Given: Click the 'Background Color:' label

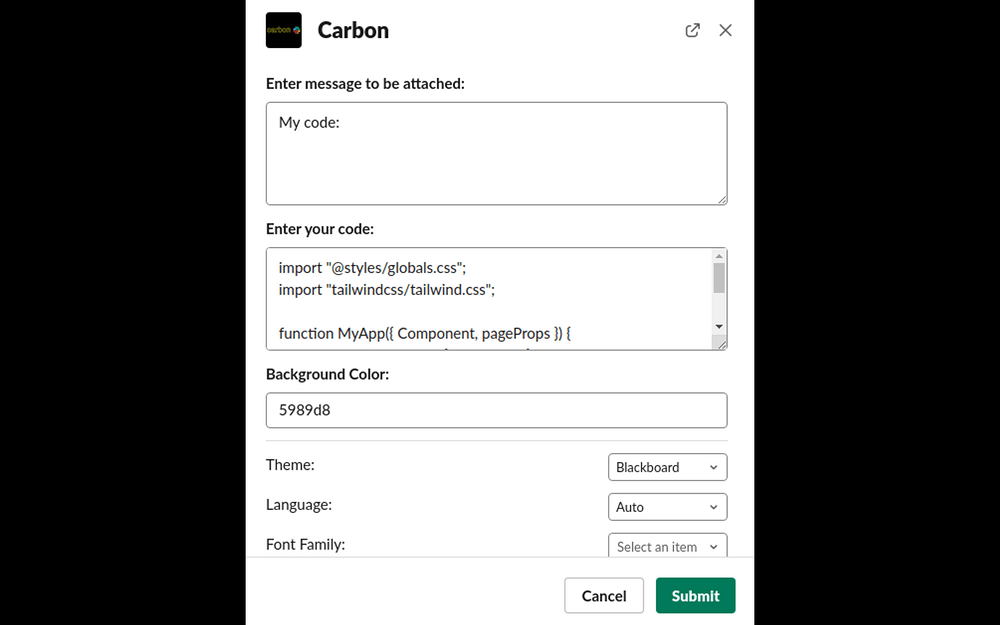Looking at the screenshot, I should click(x=327, y=374).
